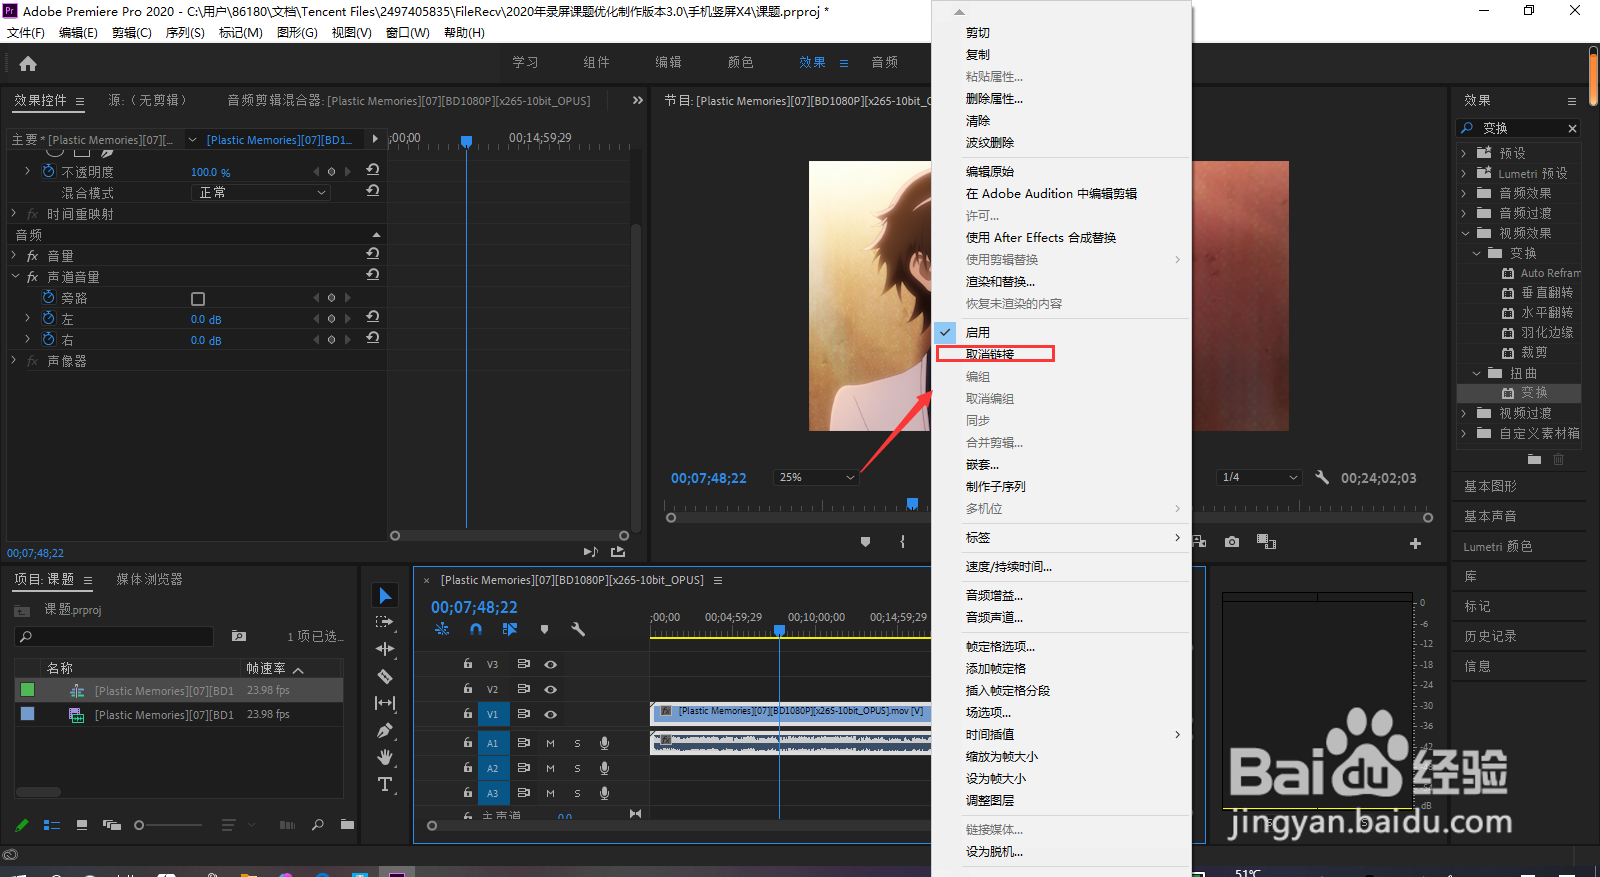
Task: Click the timeline playhead marker
Action: 780,630
